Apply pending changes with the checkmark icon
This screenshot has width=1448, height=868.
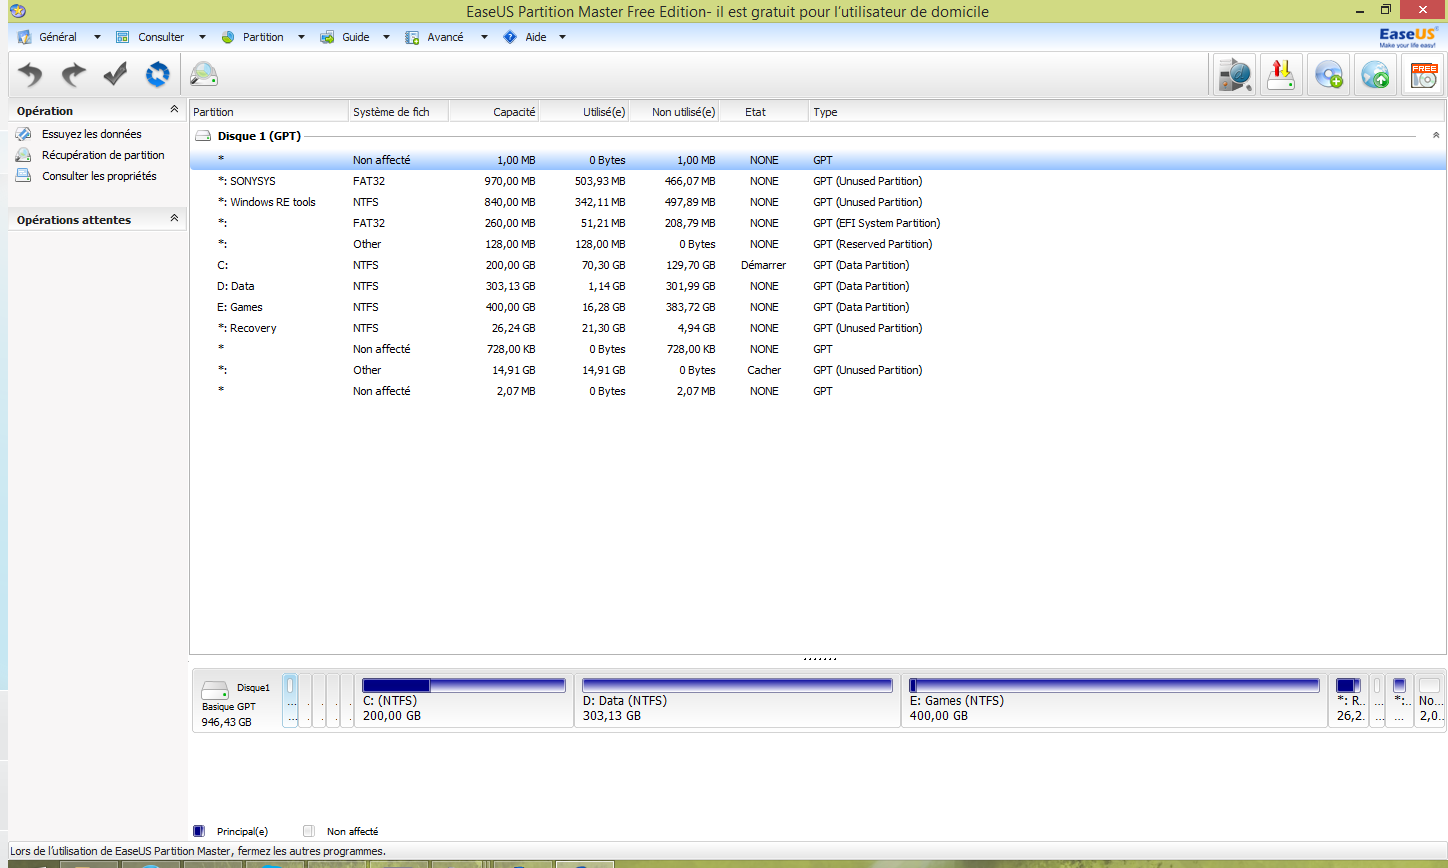[116, 74]
